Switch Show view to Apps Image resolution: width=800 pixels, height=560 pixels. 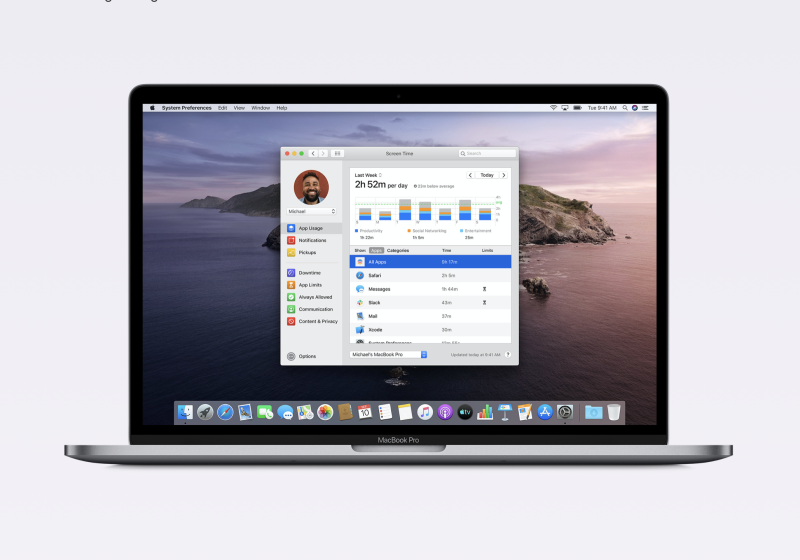coord(376,250)
